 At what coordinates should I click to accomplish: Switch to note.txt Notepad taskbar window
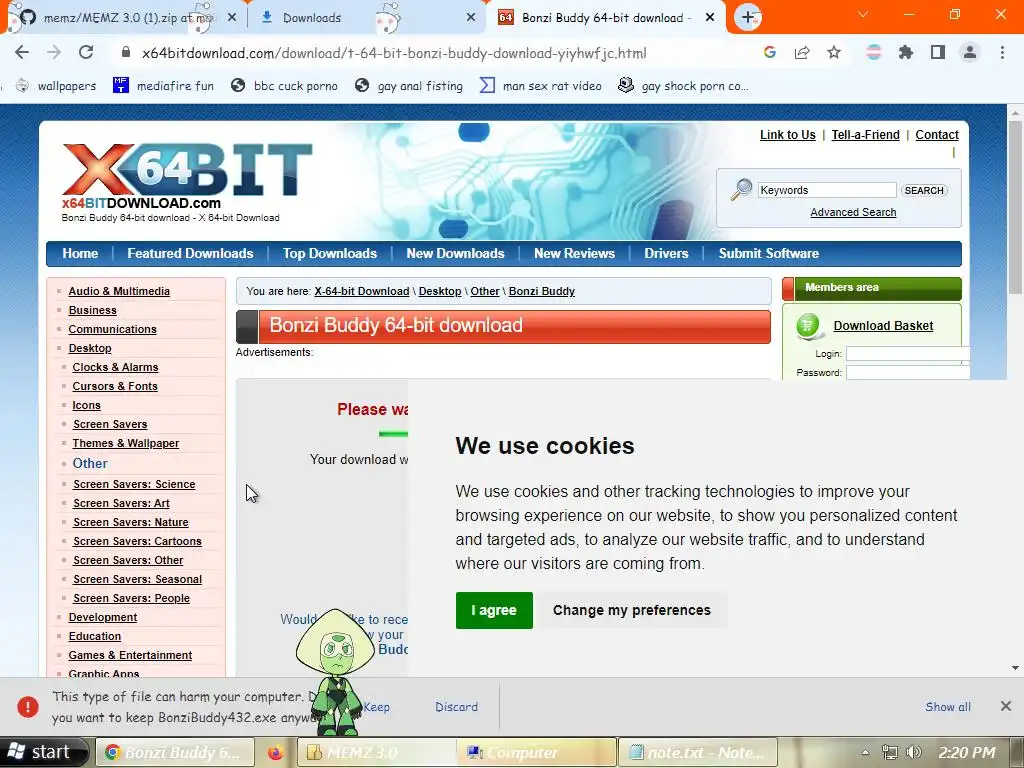click(697, 752)
